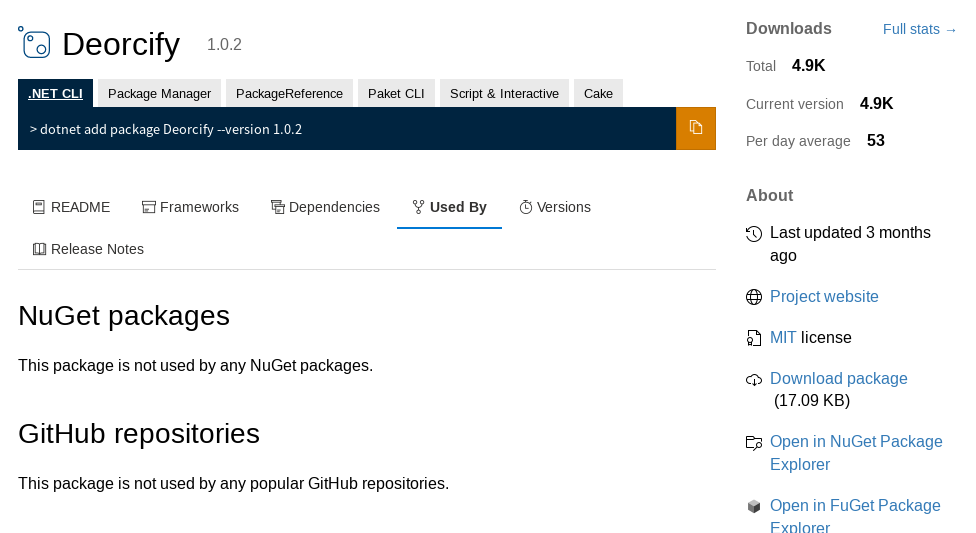Open the Release Notes section
Viewport: 976px width, 533px height.
tap(88, 249)
